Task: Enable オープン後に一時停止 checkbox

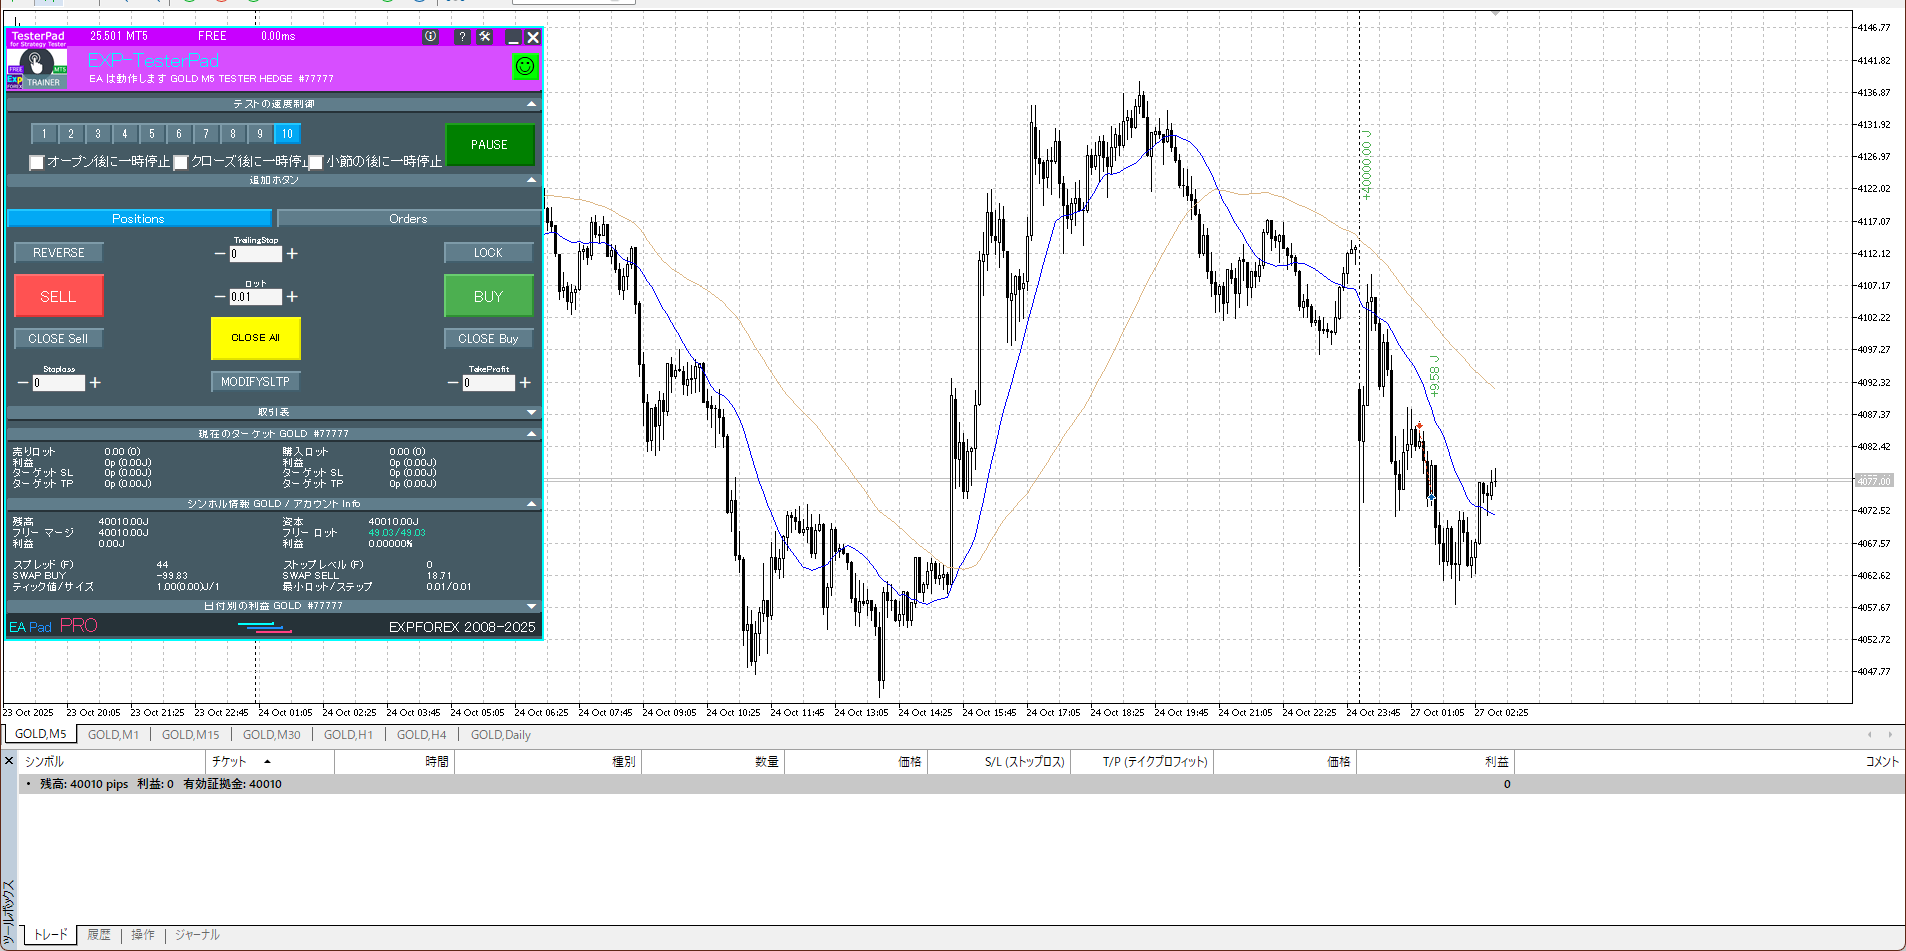Action: click(37, 162)
